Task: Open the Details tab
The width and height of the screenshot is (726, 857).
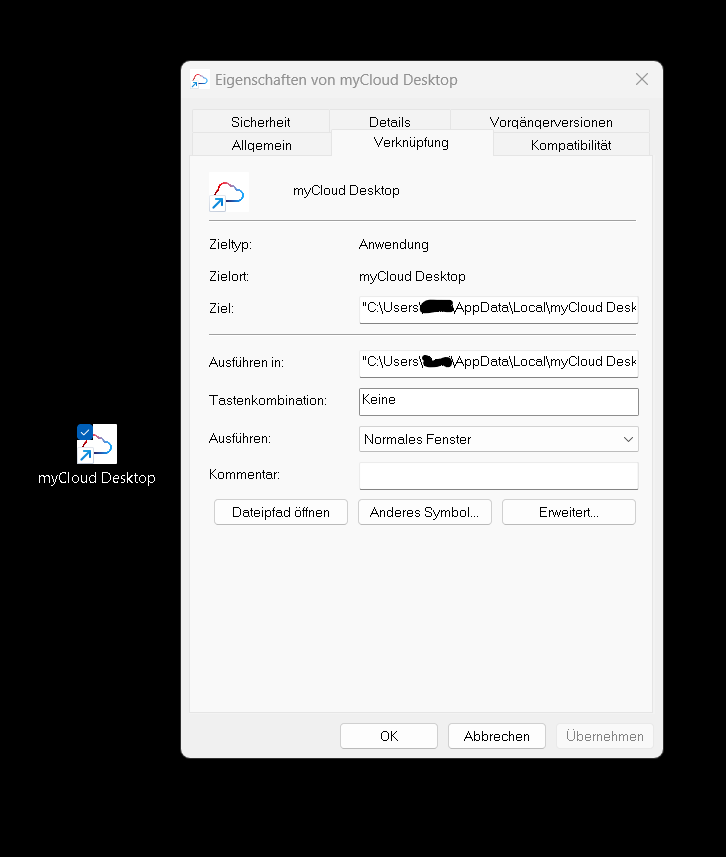Action: click(x=390, y=122)
